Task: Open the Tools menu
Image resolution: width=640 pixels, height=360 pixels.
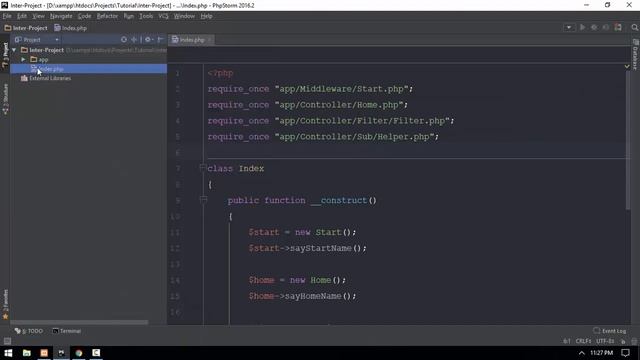Action: [x=146, y=16]
